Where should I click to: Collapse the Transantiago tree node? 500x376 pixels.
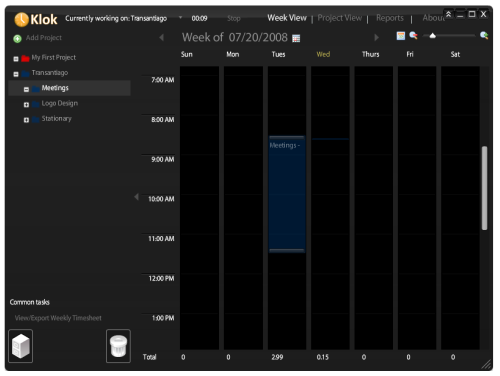[16, 74]
